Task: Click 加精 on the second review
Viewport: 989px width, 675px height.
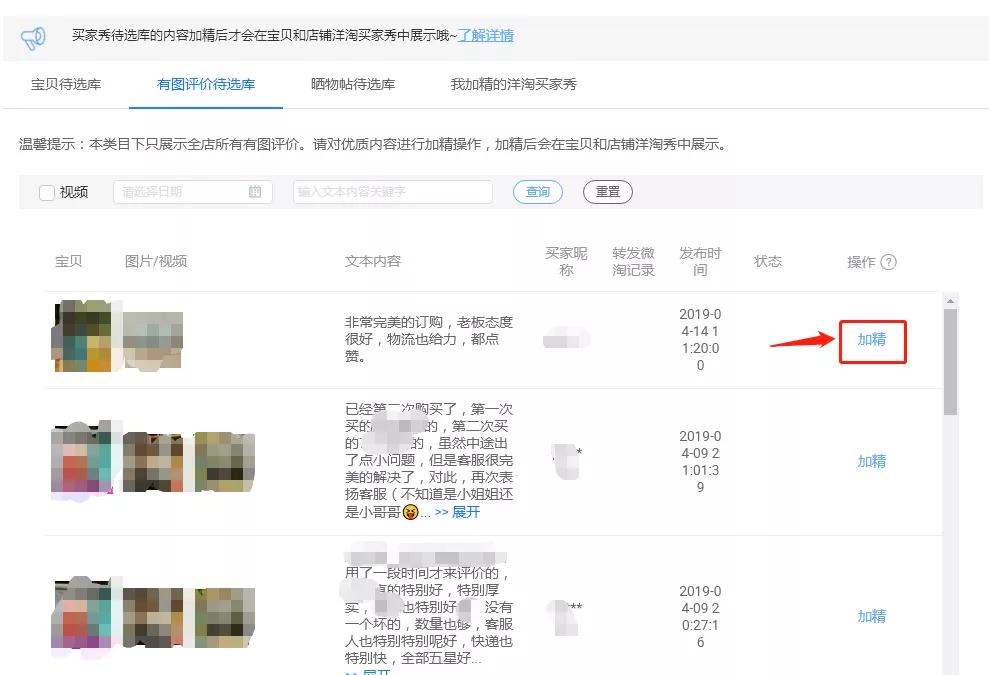Action: [x=871, y=461]
